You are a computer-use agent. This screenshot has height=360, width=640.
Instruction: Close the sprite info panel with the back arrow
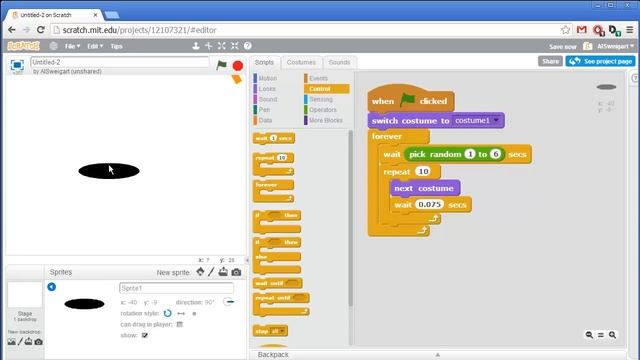coord(51,287)
